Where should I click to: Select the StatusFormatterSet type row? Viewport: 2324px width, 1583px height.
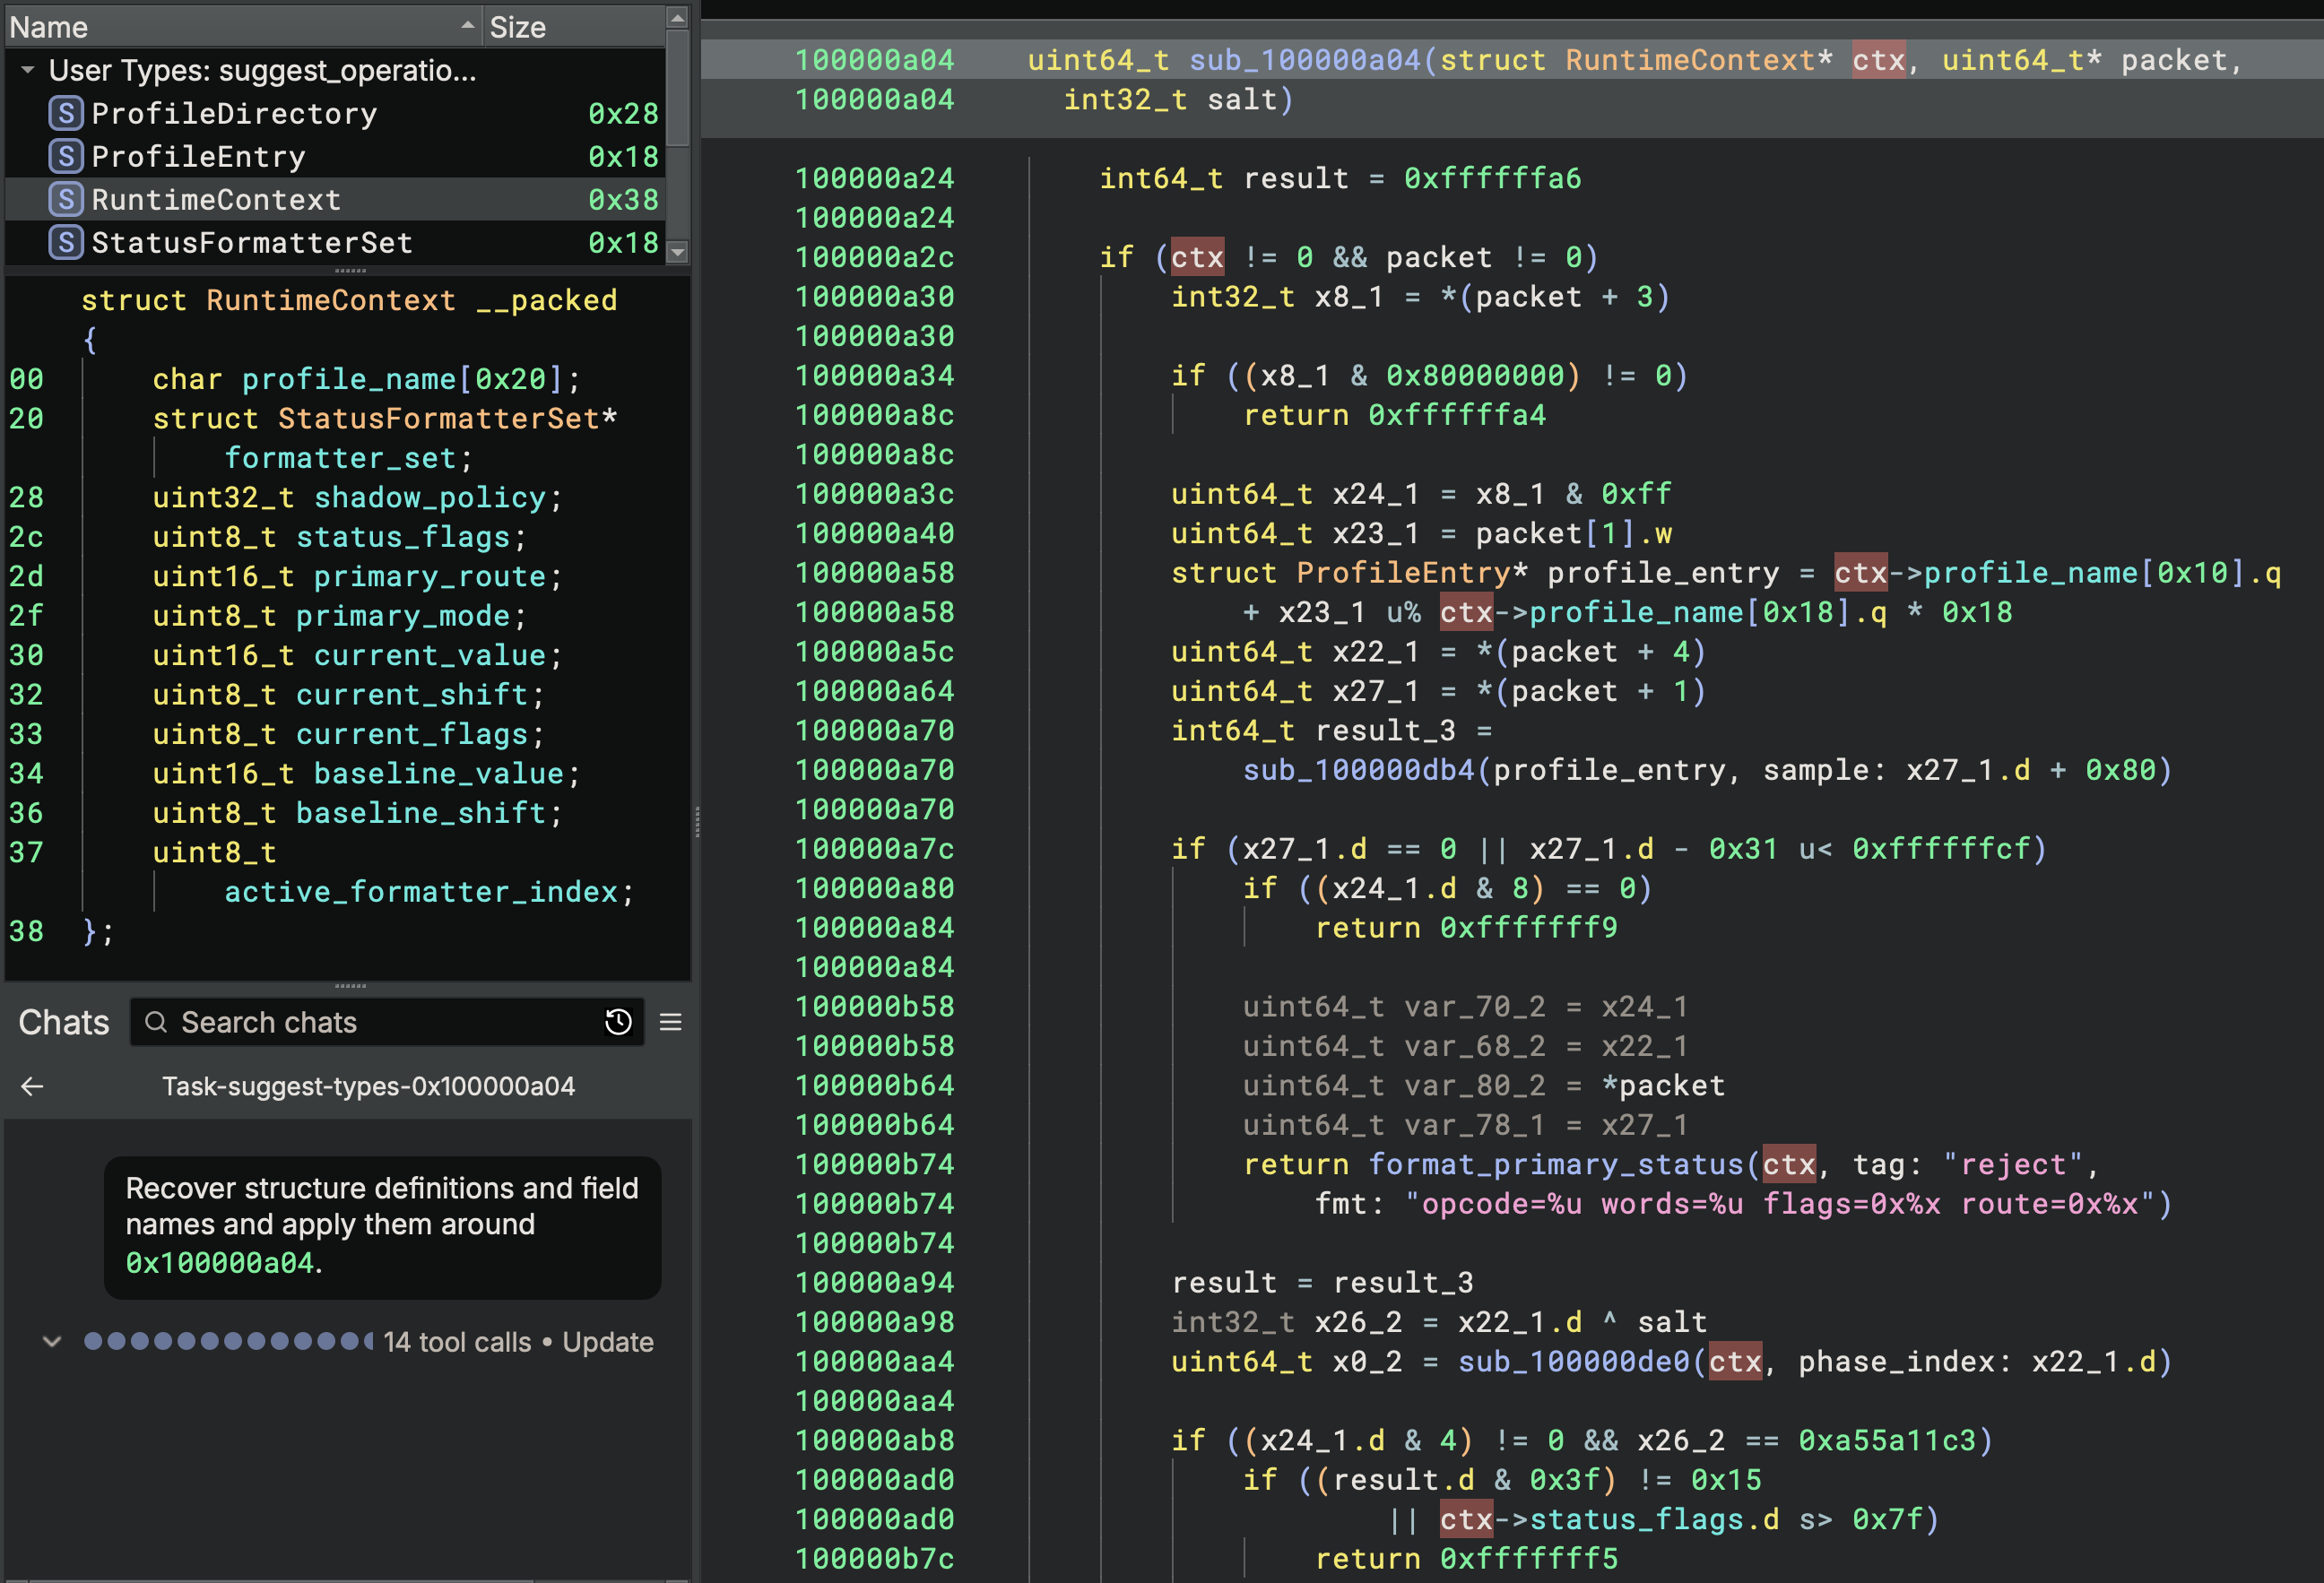335,242
